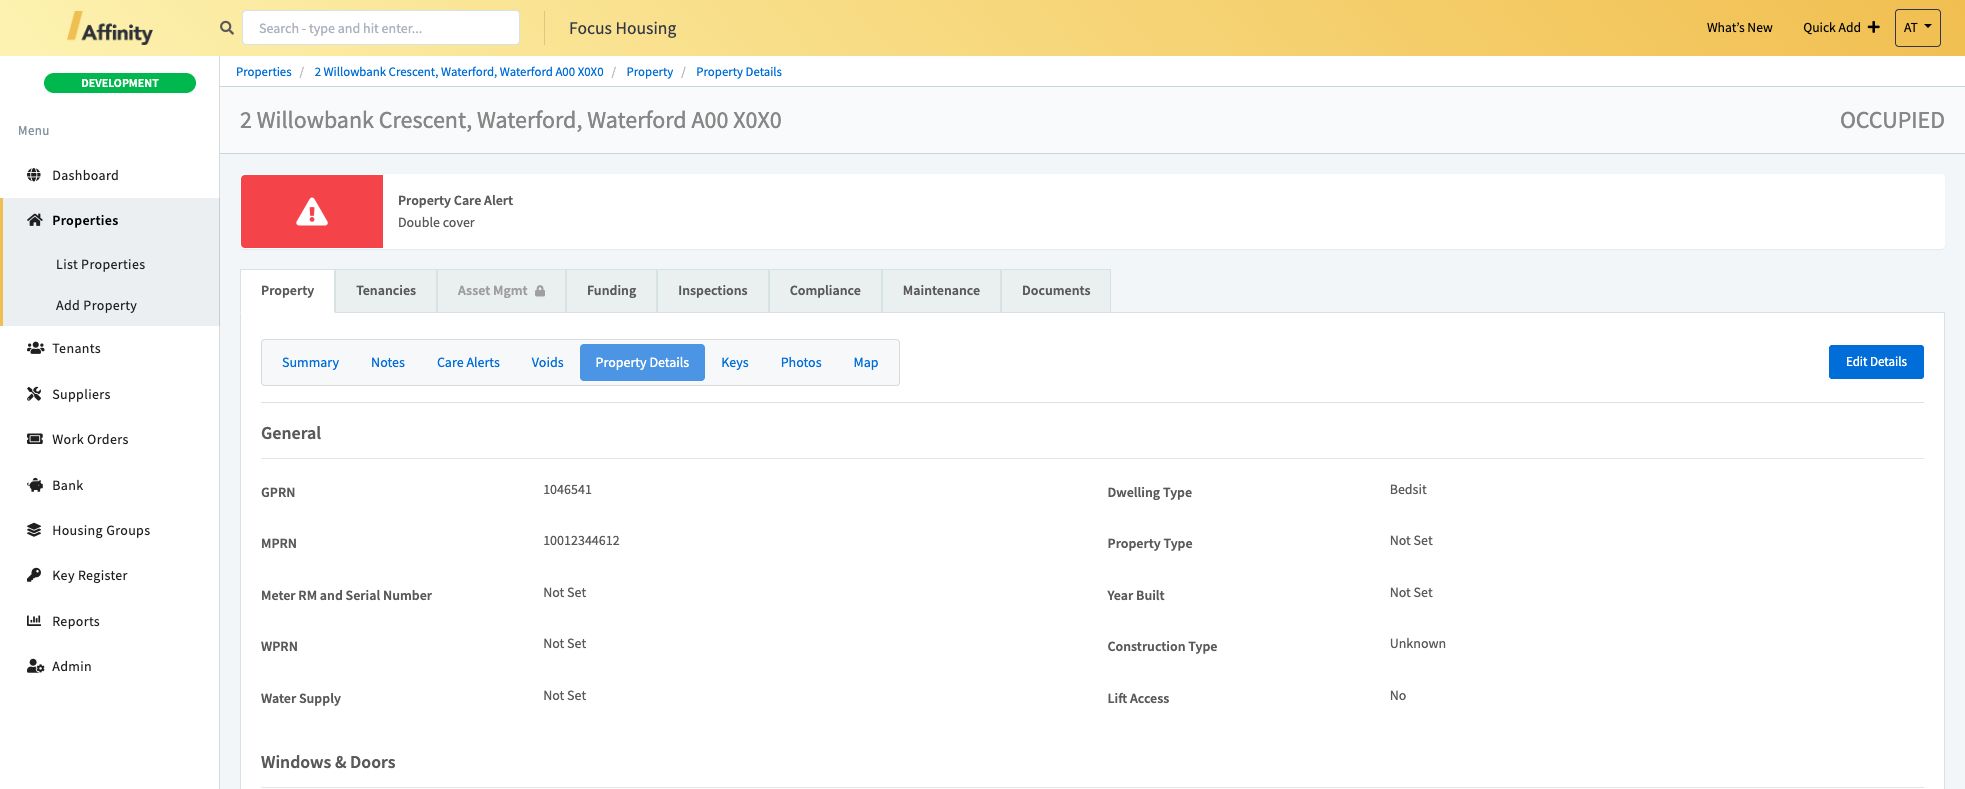
Task: Click the Asset Mgmt lock icon
Action: (540, 291)
